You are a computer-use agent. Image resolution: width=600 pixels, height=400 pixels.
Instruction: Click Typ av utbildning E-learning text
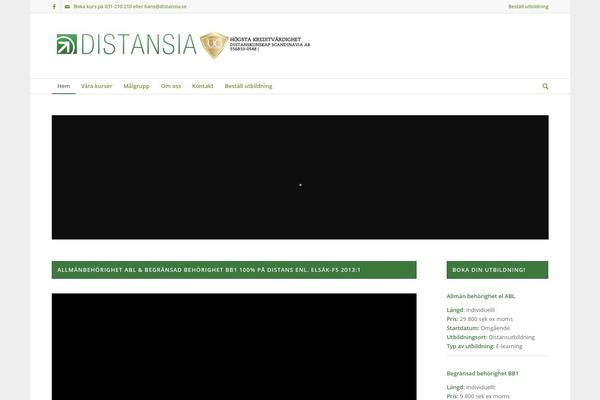point(484,346)
